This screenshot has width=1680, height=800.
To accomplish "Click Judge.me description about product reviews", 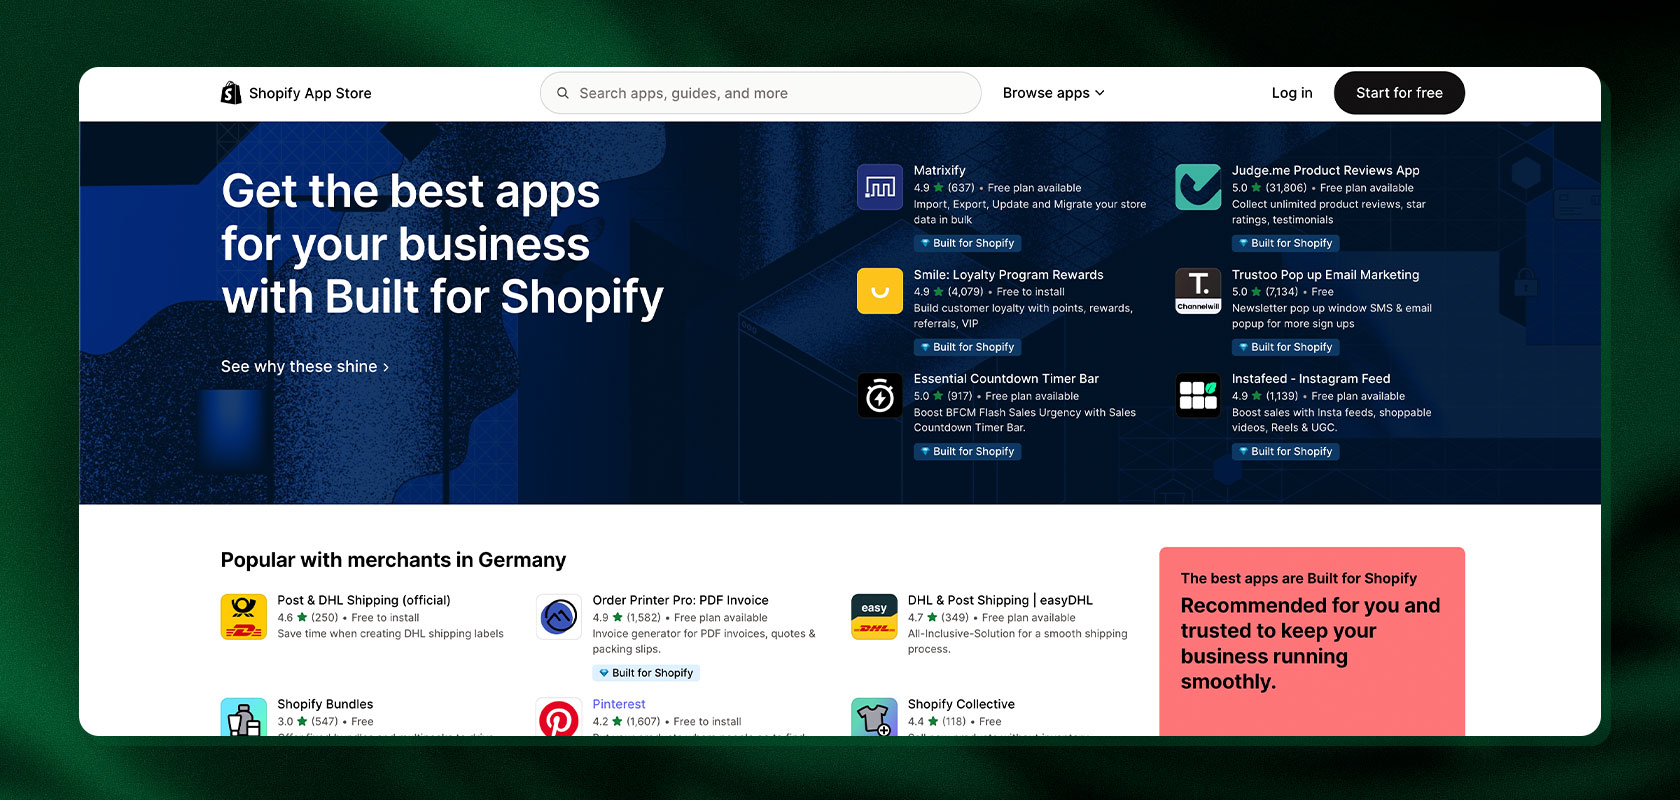I will click(1329, 212).
